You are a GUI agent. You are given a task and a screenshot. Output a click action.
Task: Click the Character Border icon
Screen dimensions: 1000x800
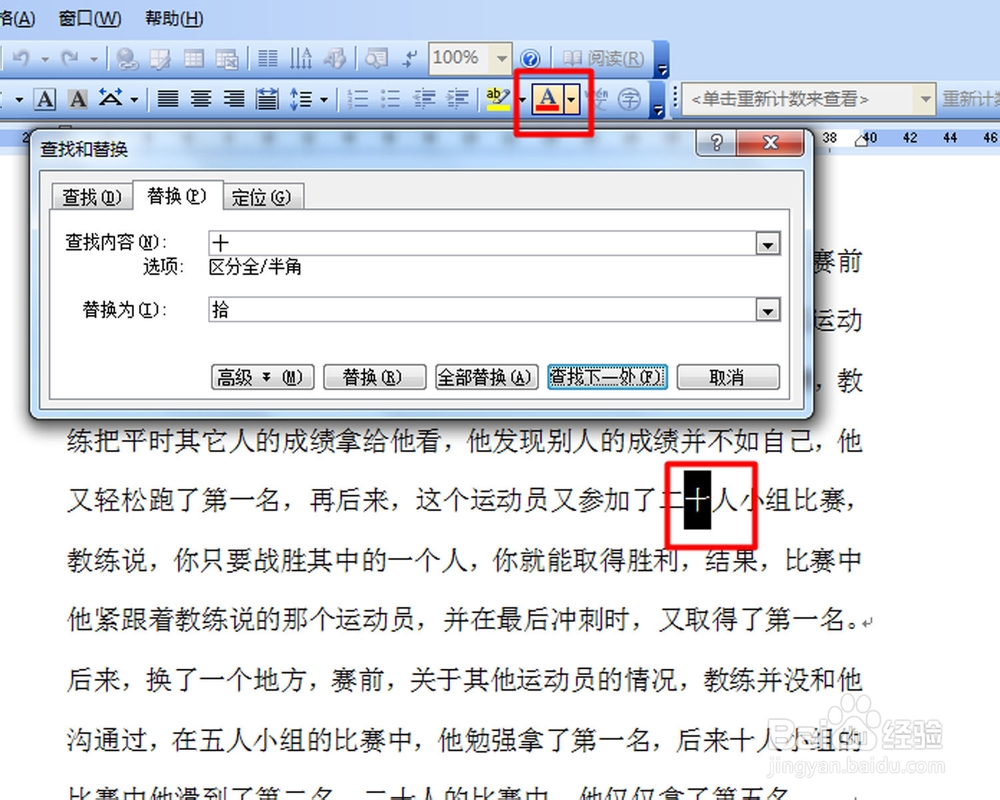[45, 99]
